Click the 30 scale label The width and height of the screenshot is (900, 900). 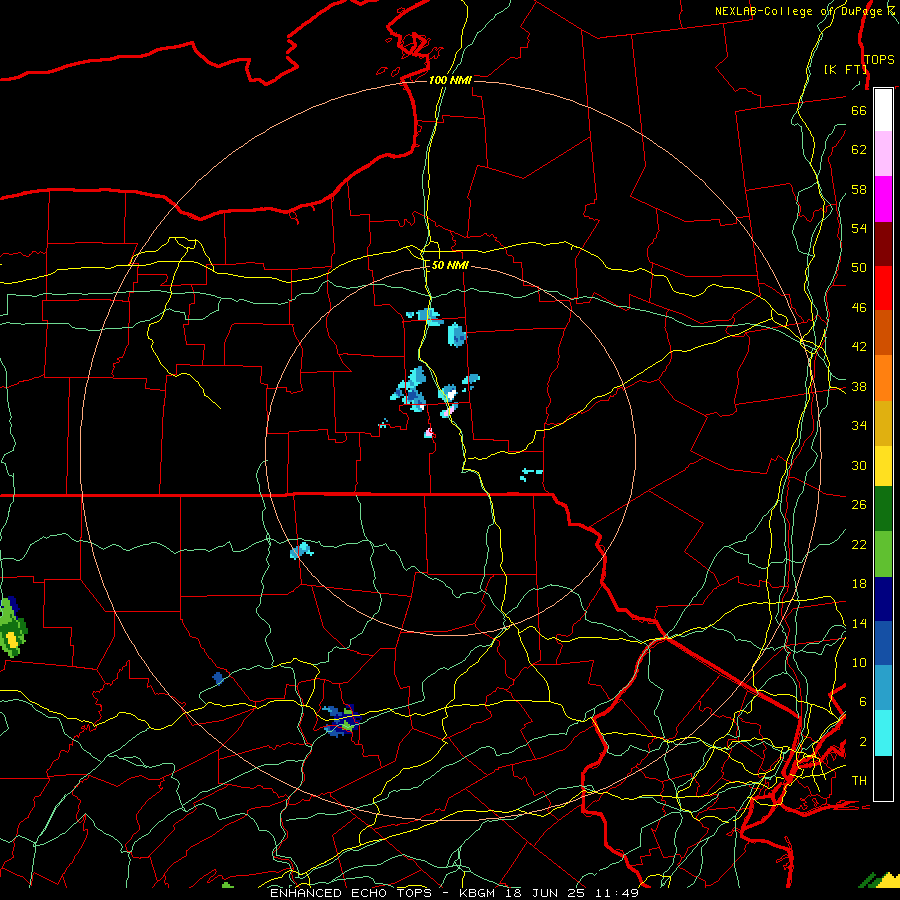pos(859,465)
